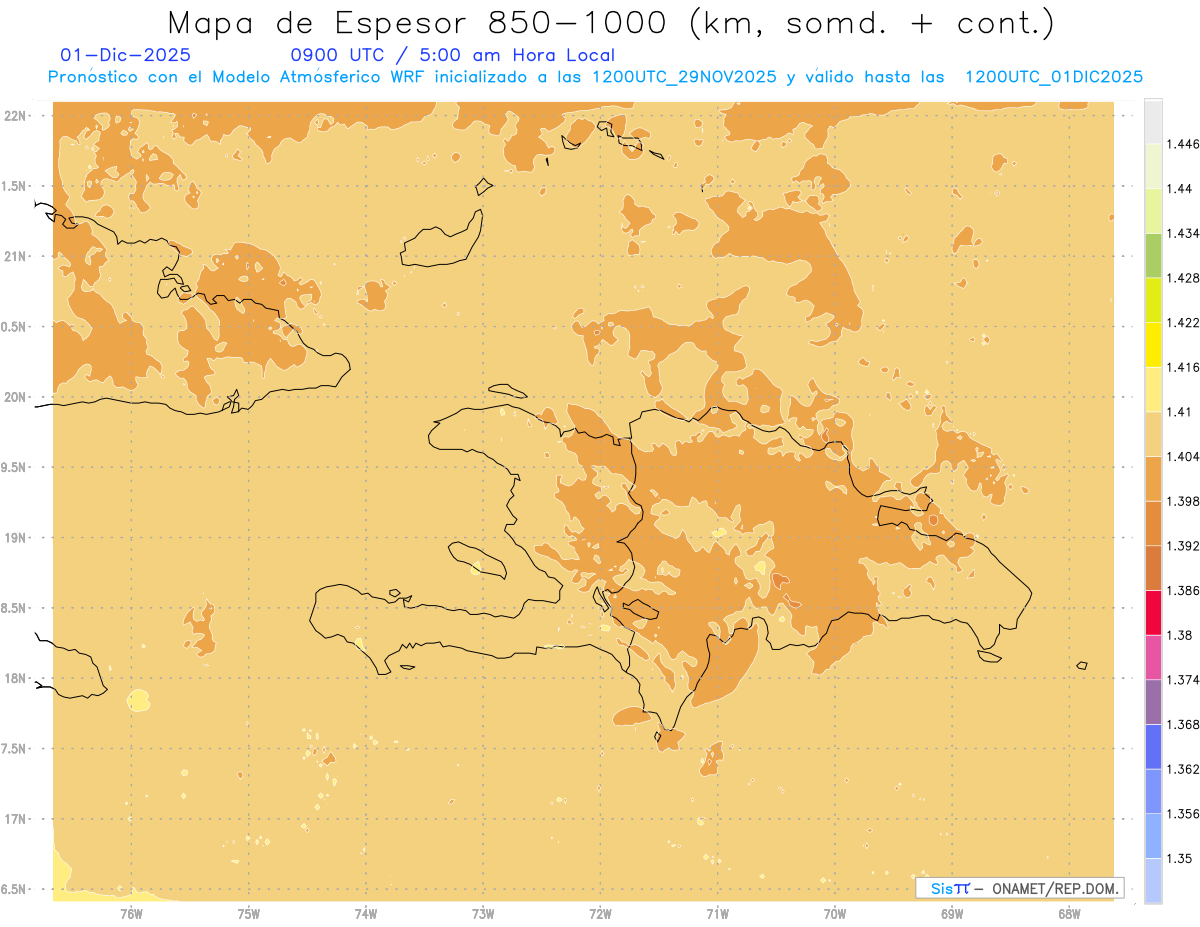The width and height of the screenshot is (1200, 927).
Task: Select legend value 1.422
Action: pos(1182,322)
